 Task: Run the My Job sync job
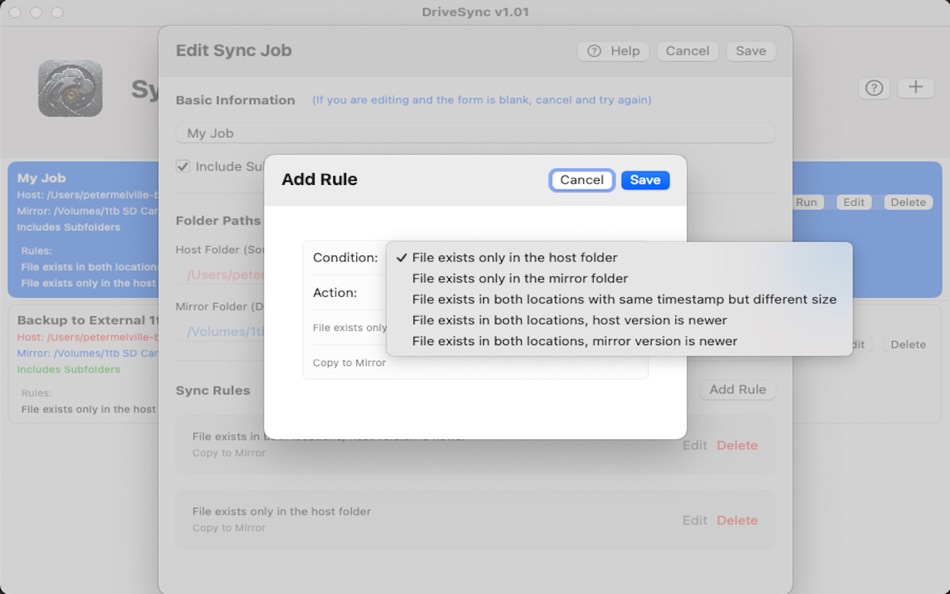pyautogui.click(x=805, y=201)
